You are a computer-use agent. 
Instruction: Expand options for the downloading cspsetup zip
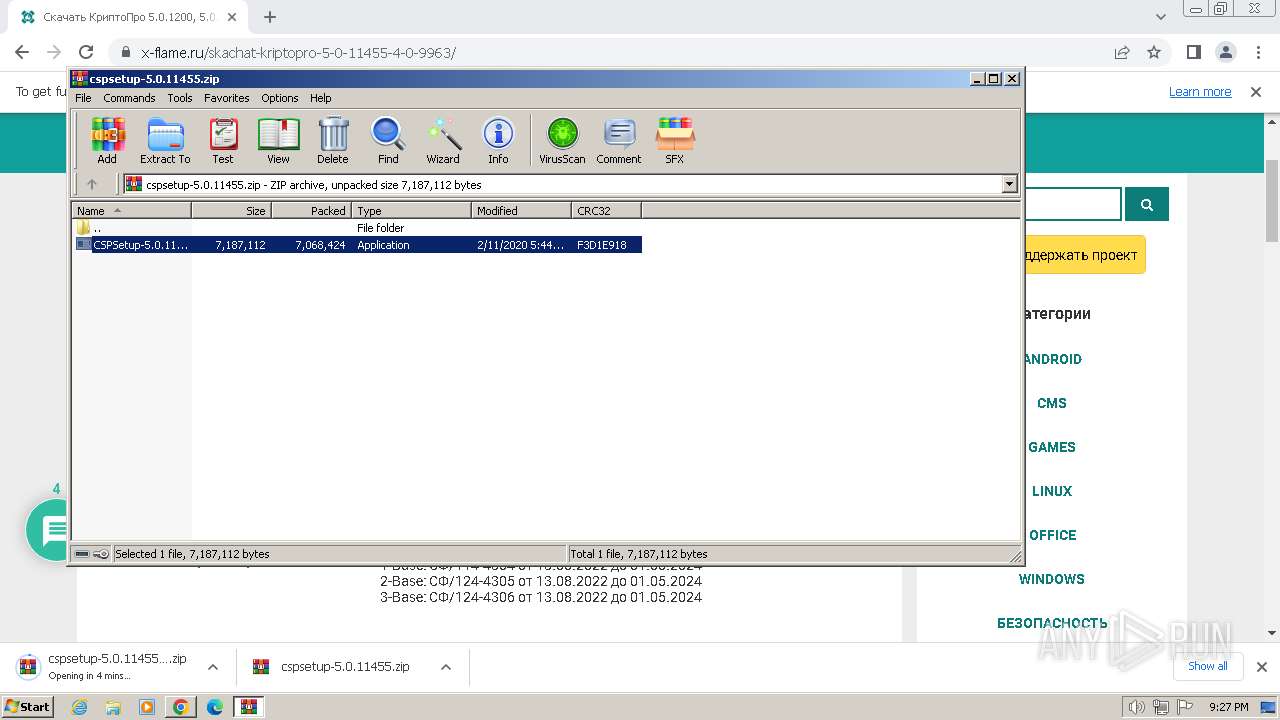point(212,667)
